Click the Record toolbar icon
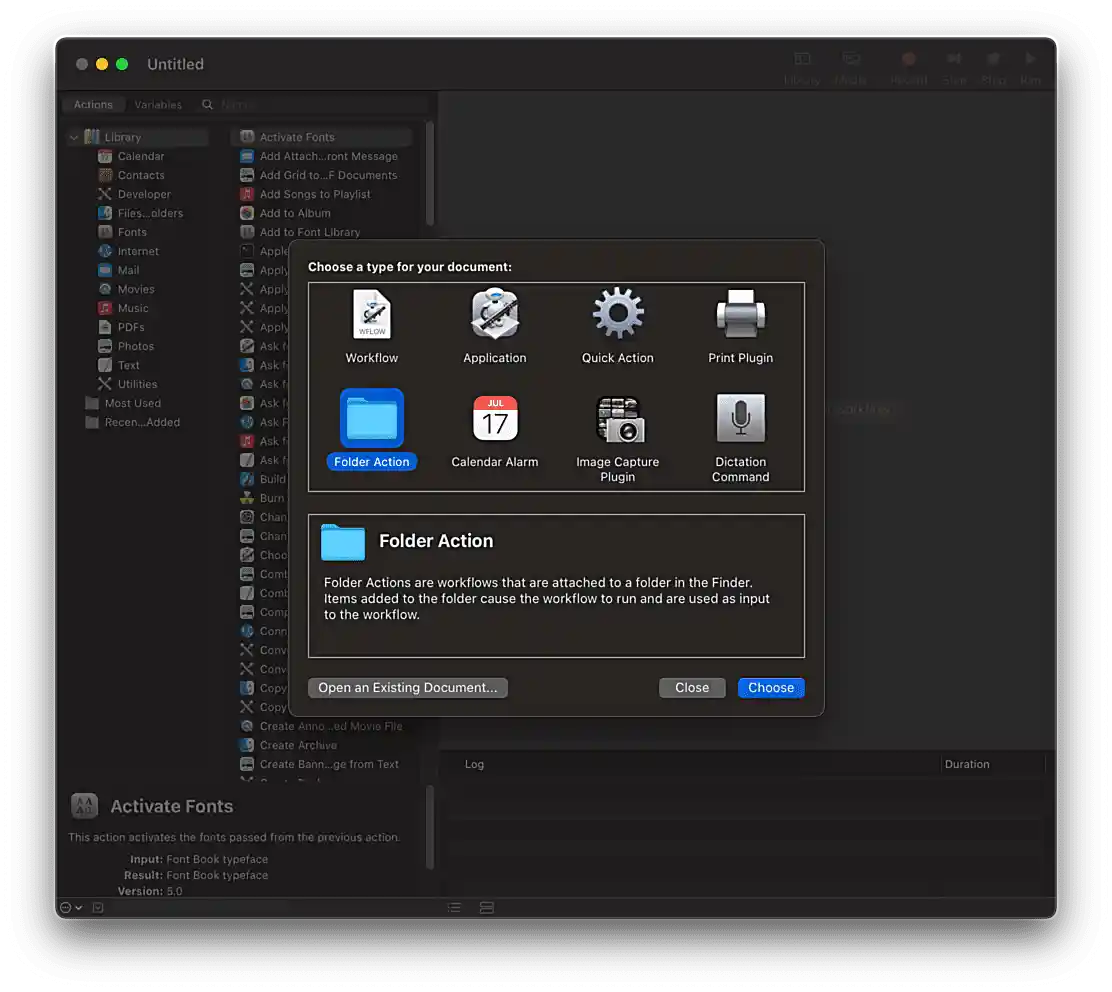Screen dimensions: 1112x992 (x=908, y=60)
